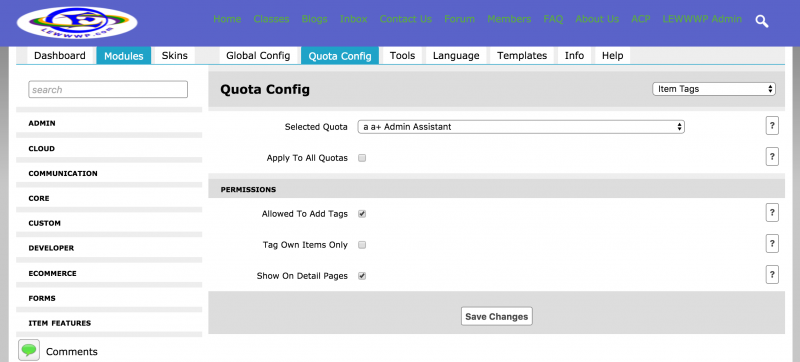Expand the DEVELOPER module category
800x362 pixels.
tap(109, 248)
